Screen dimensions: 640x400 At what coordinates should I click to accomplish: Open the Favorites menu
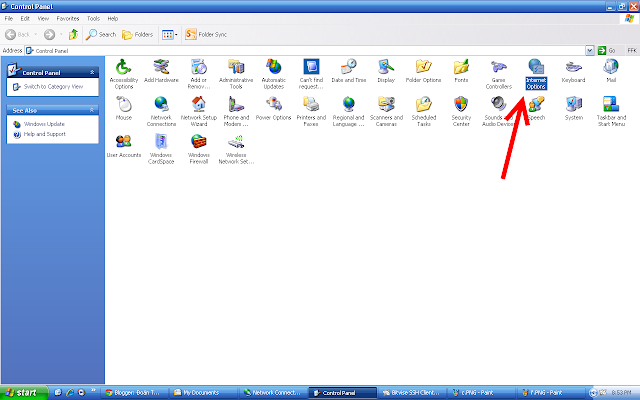tap(68, 18)
